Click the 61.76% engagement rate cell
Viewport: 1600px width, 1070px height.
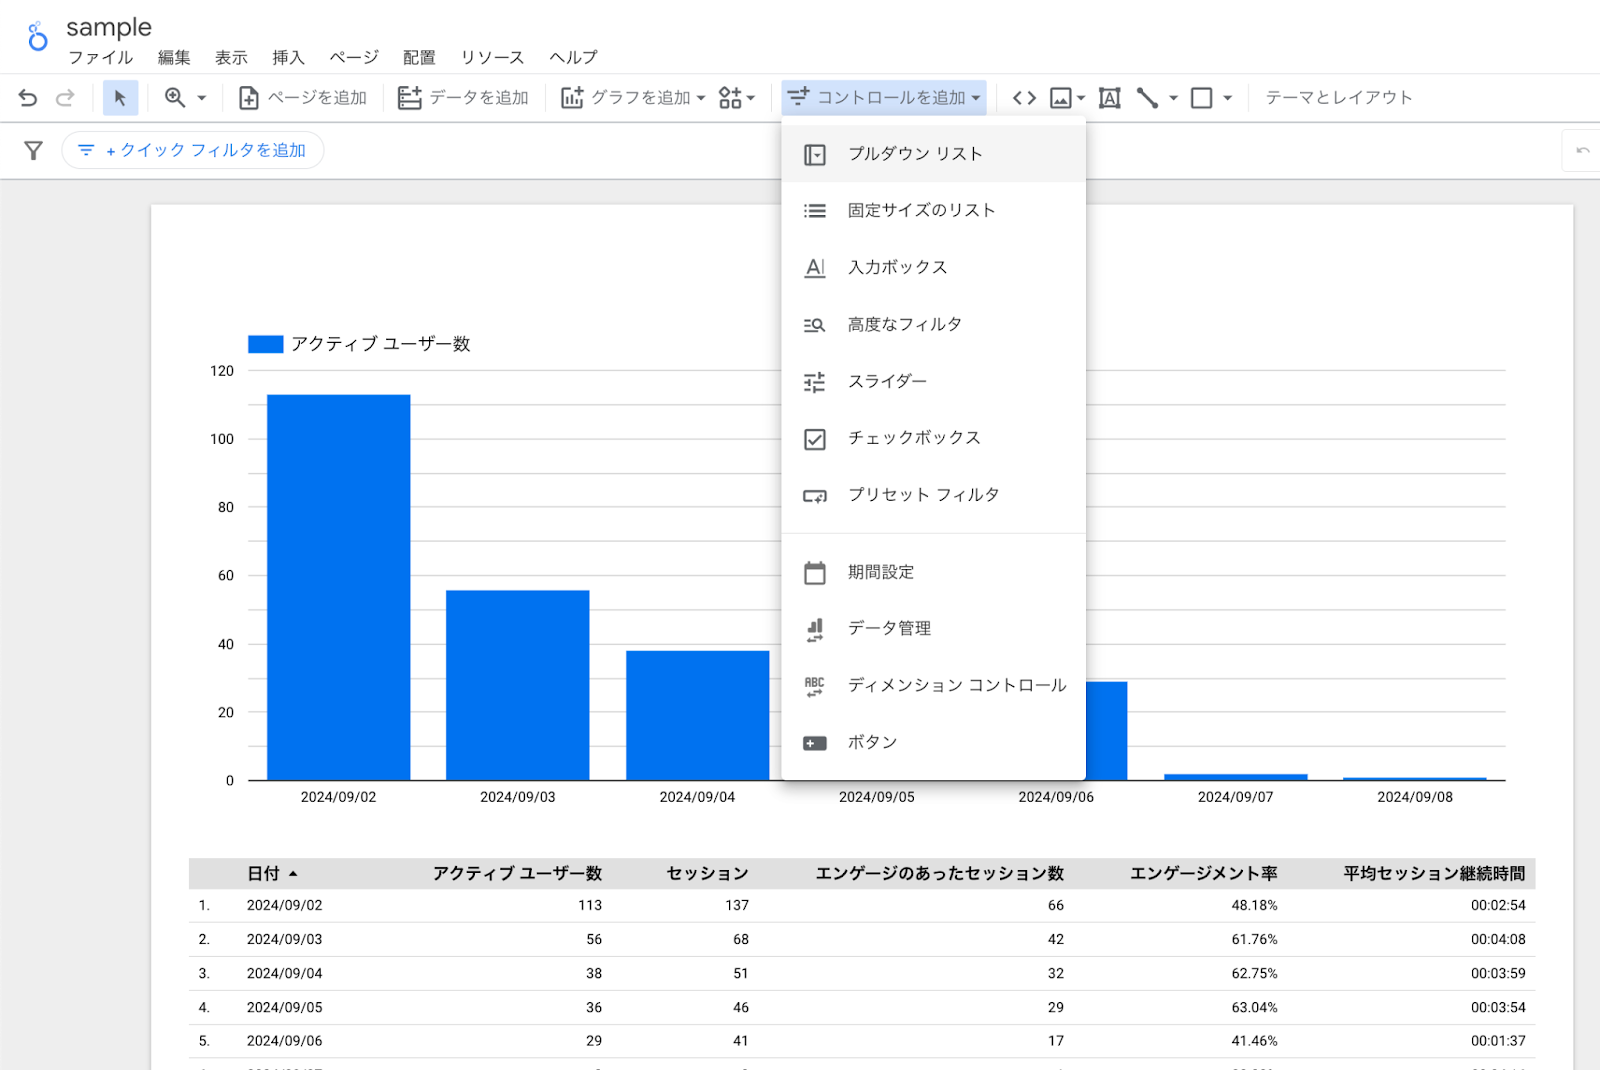pyautogui.click(x=1254, y=940)
